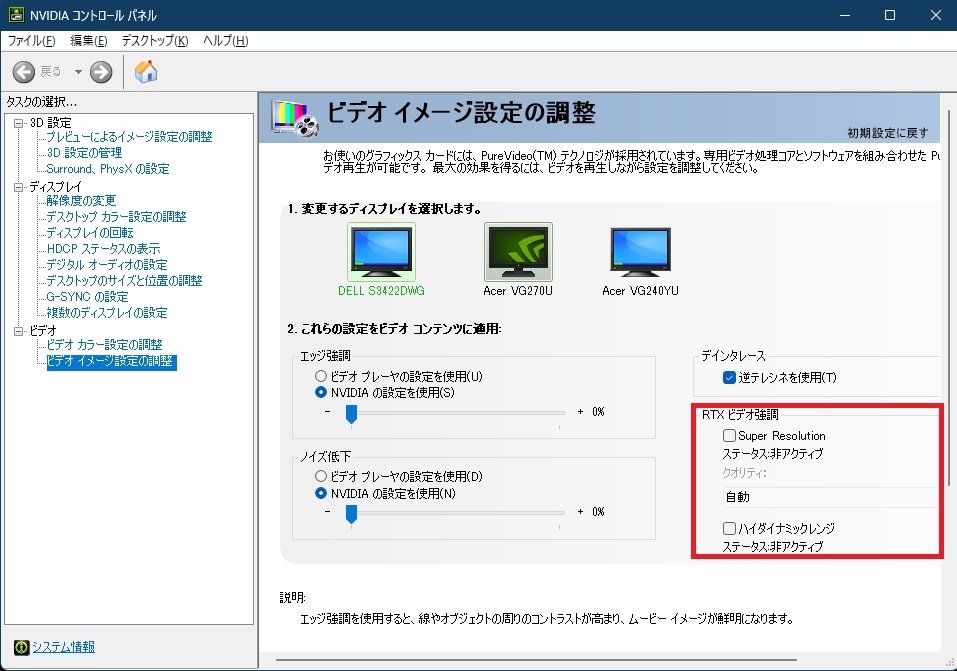Screen dimensions: 957x671
Task: Open the クオリティ 自動 dropdown
Action: coord(830,497)
